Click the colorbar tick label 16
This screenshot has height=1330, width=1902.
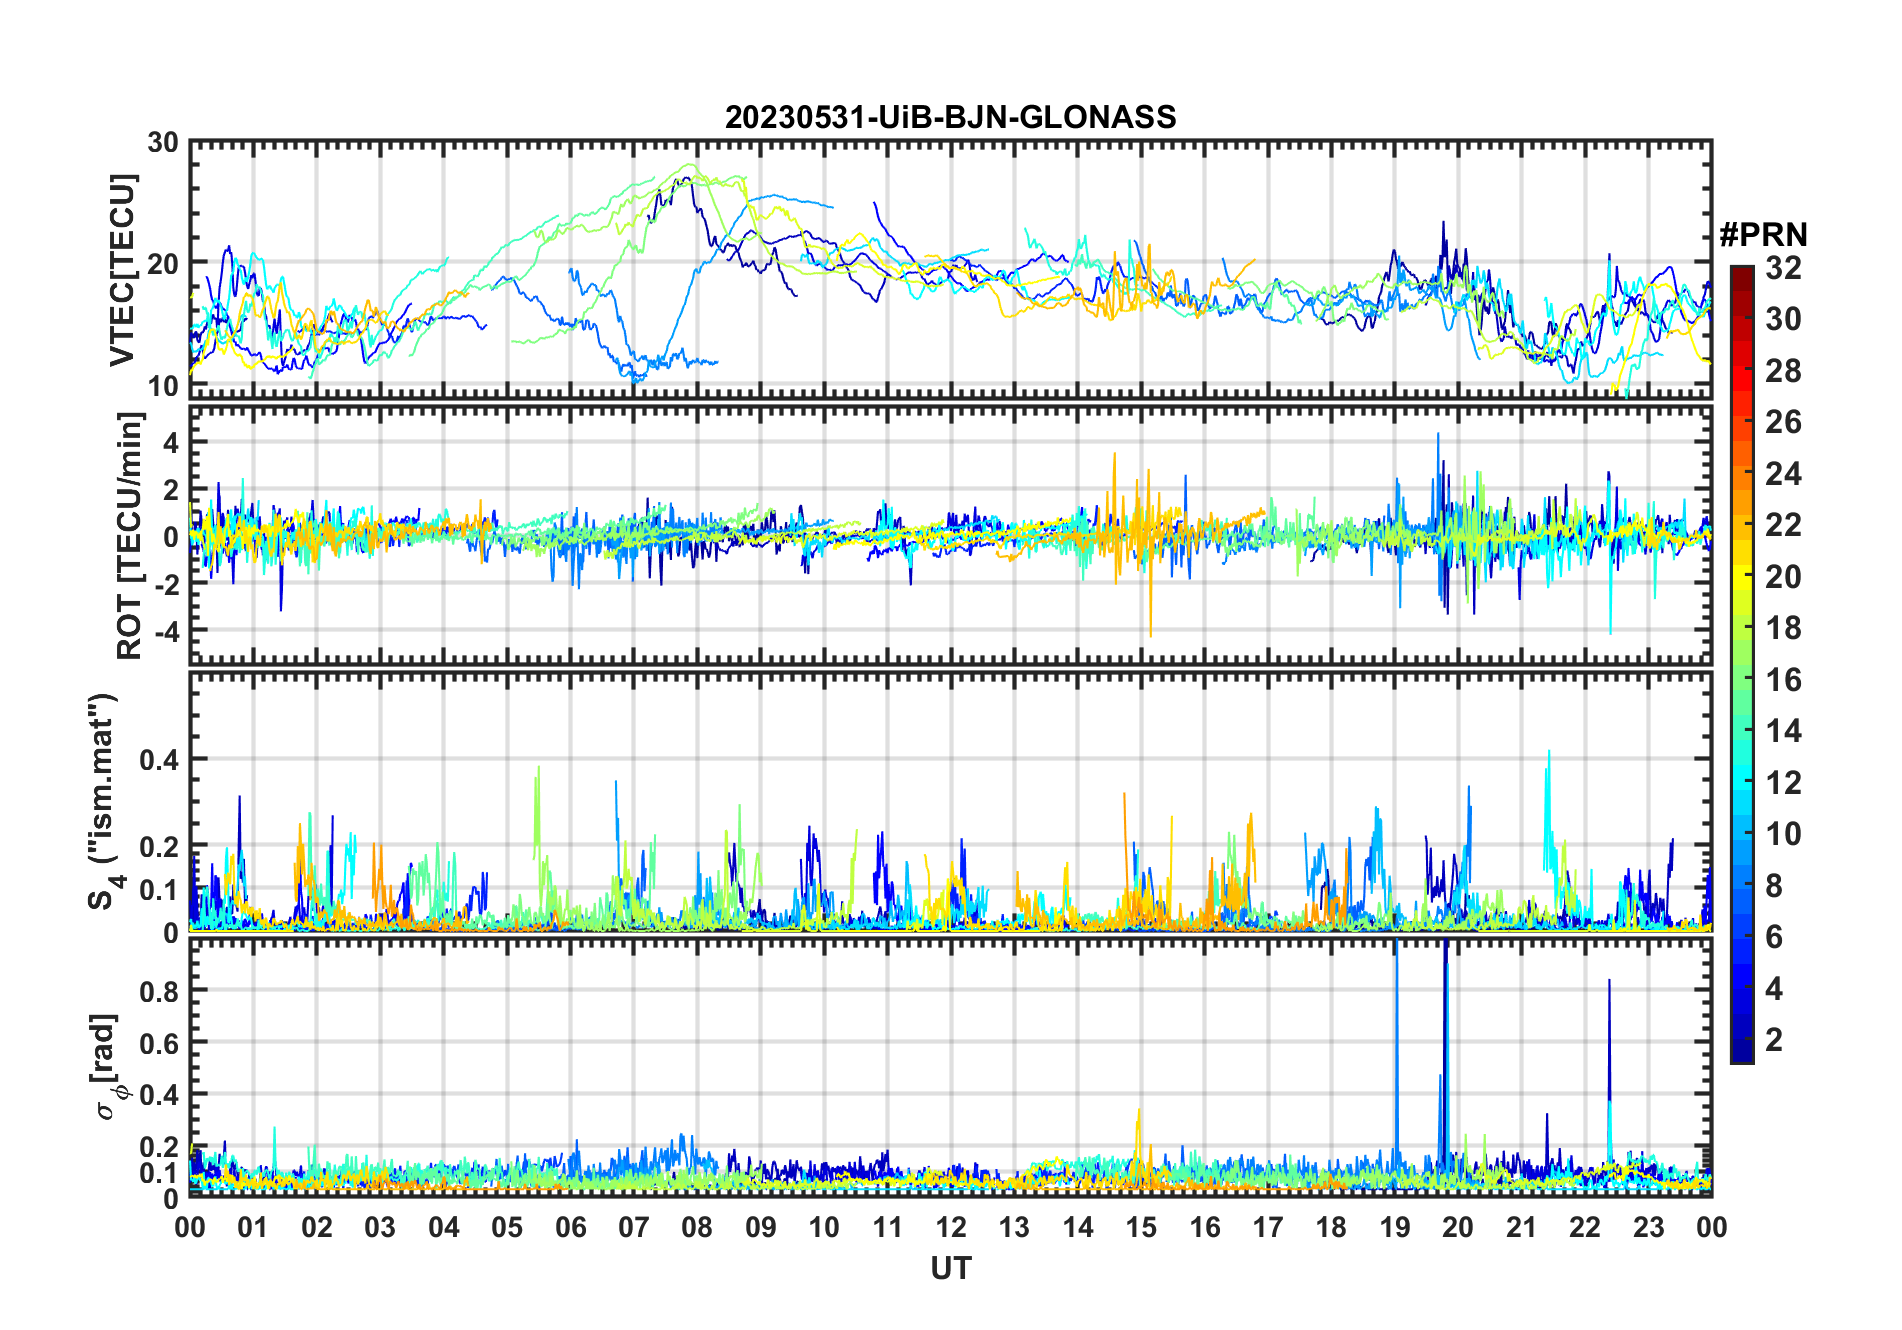click(1783, 680)
